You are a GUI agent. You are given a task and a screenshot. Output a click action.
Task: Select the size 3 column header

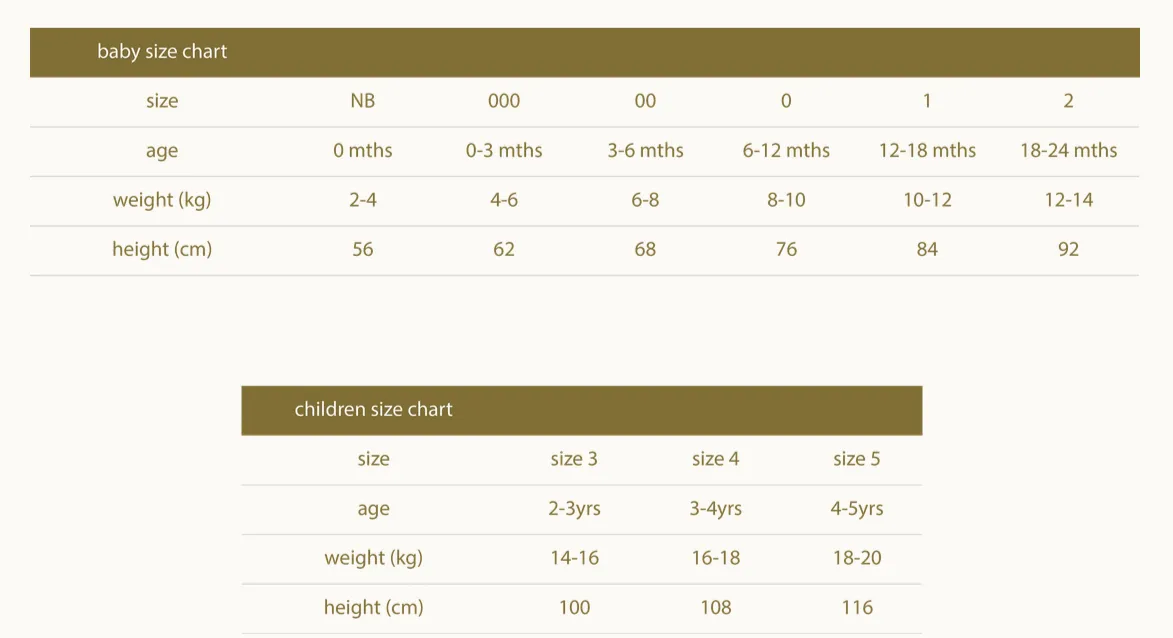[x=574, y=458]
